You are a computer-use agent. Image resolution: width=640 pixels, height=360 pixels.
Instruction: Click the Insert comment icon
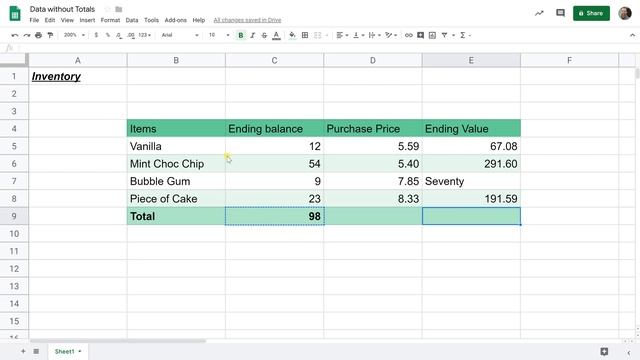click(420, 35)
